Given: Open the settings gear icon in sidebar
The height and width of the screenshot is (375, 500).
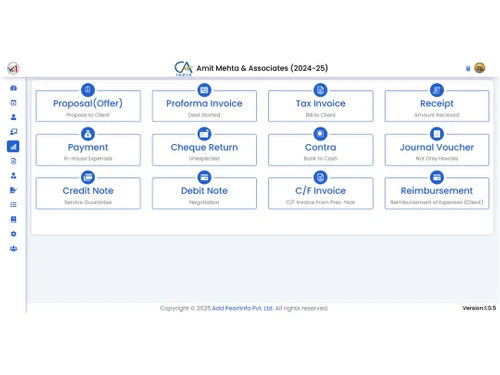Looking at the screenshot, I should (x=13, y=234).
